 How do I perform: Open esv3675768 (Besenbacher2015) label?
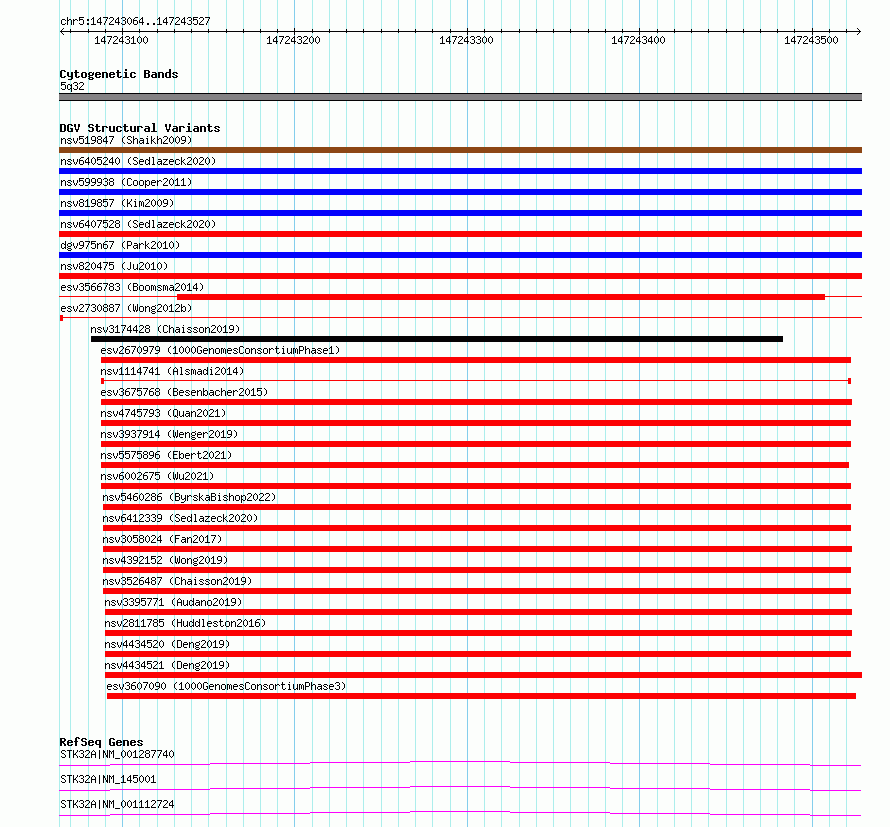coord(184,392)
